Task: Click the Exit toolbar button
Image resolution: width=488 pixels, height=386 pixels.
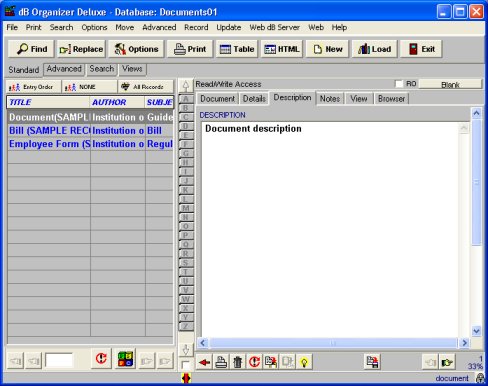Action: click(421, 49)
